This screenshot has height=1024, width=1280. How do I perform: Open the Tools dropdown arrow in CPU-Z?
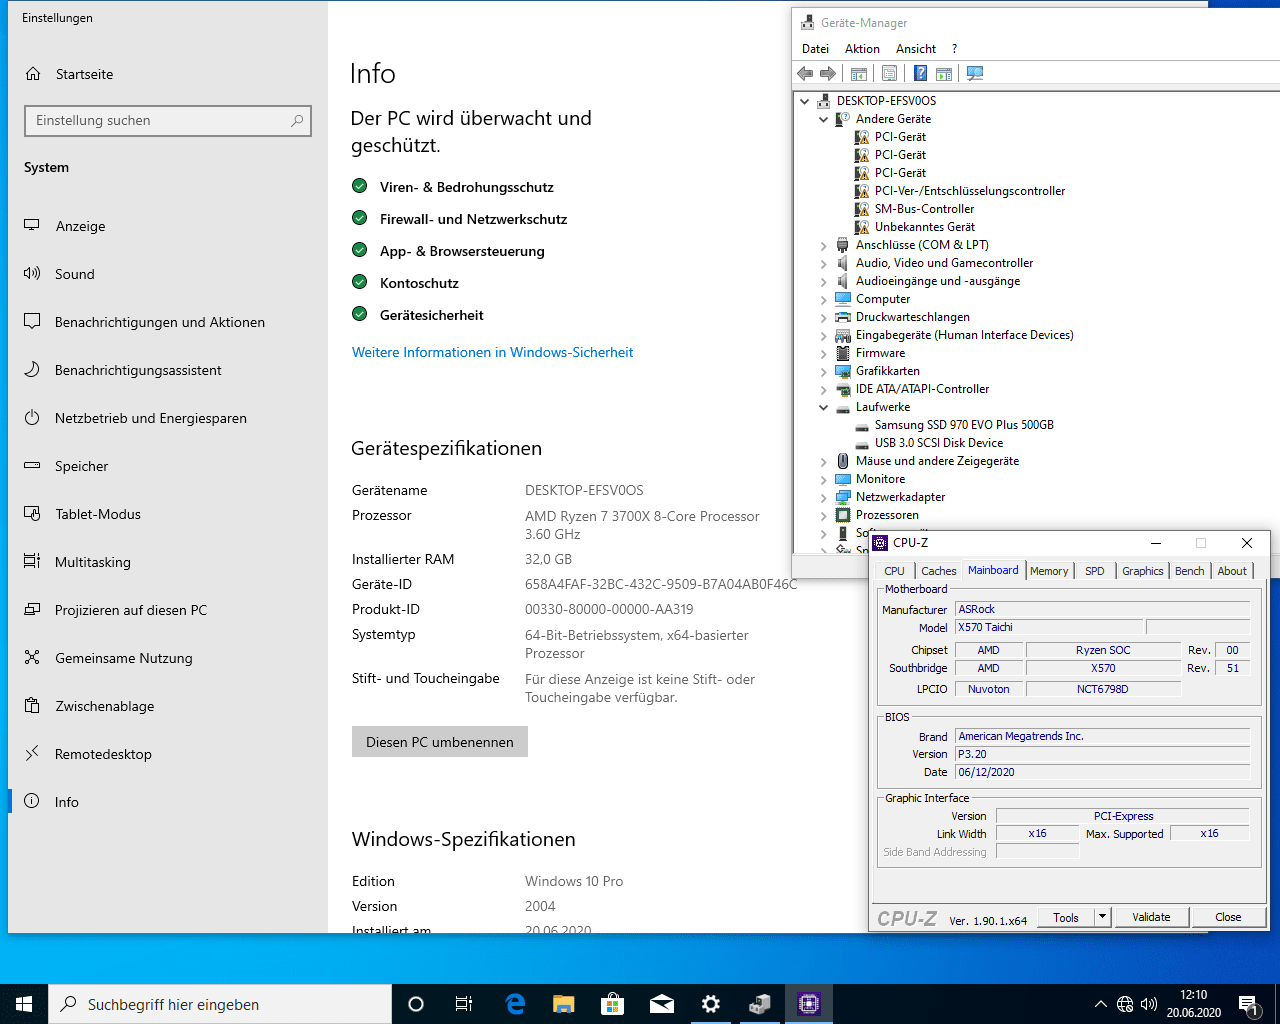[1102, 917]
